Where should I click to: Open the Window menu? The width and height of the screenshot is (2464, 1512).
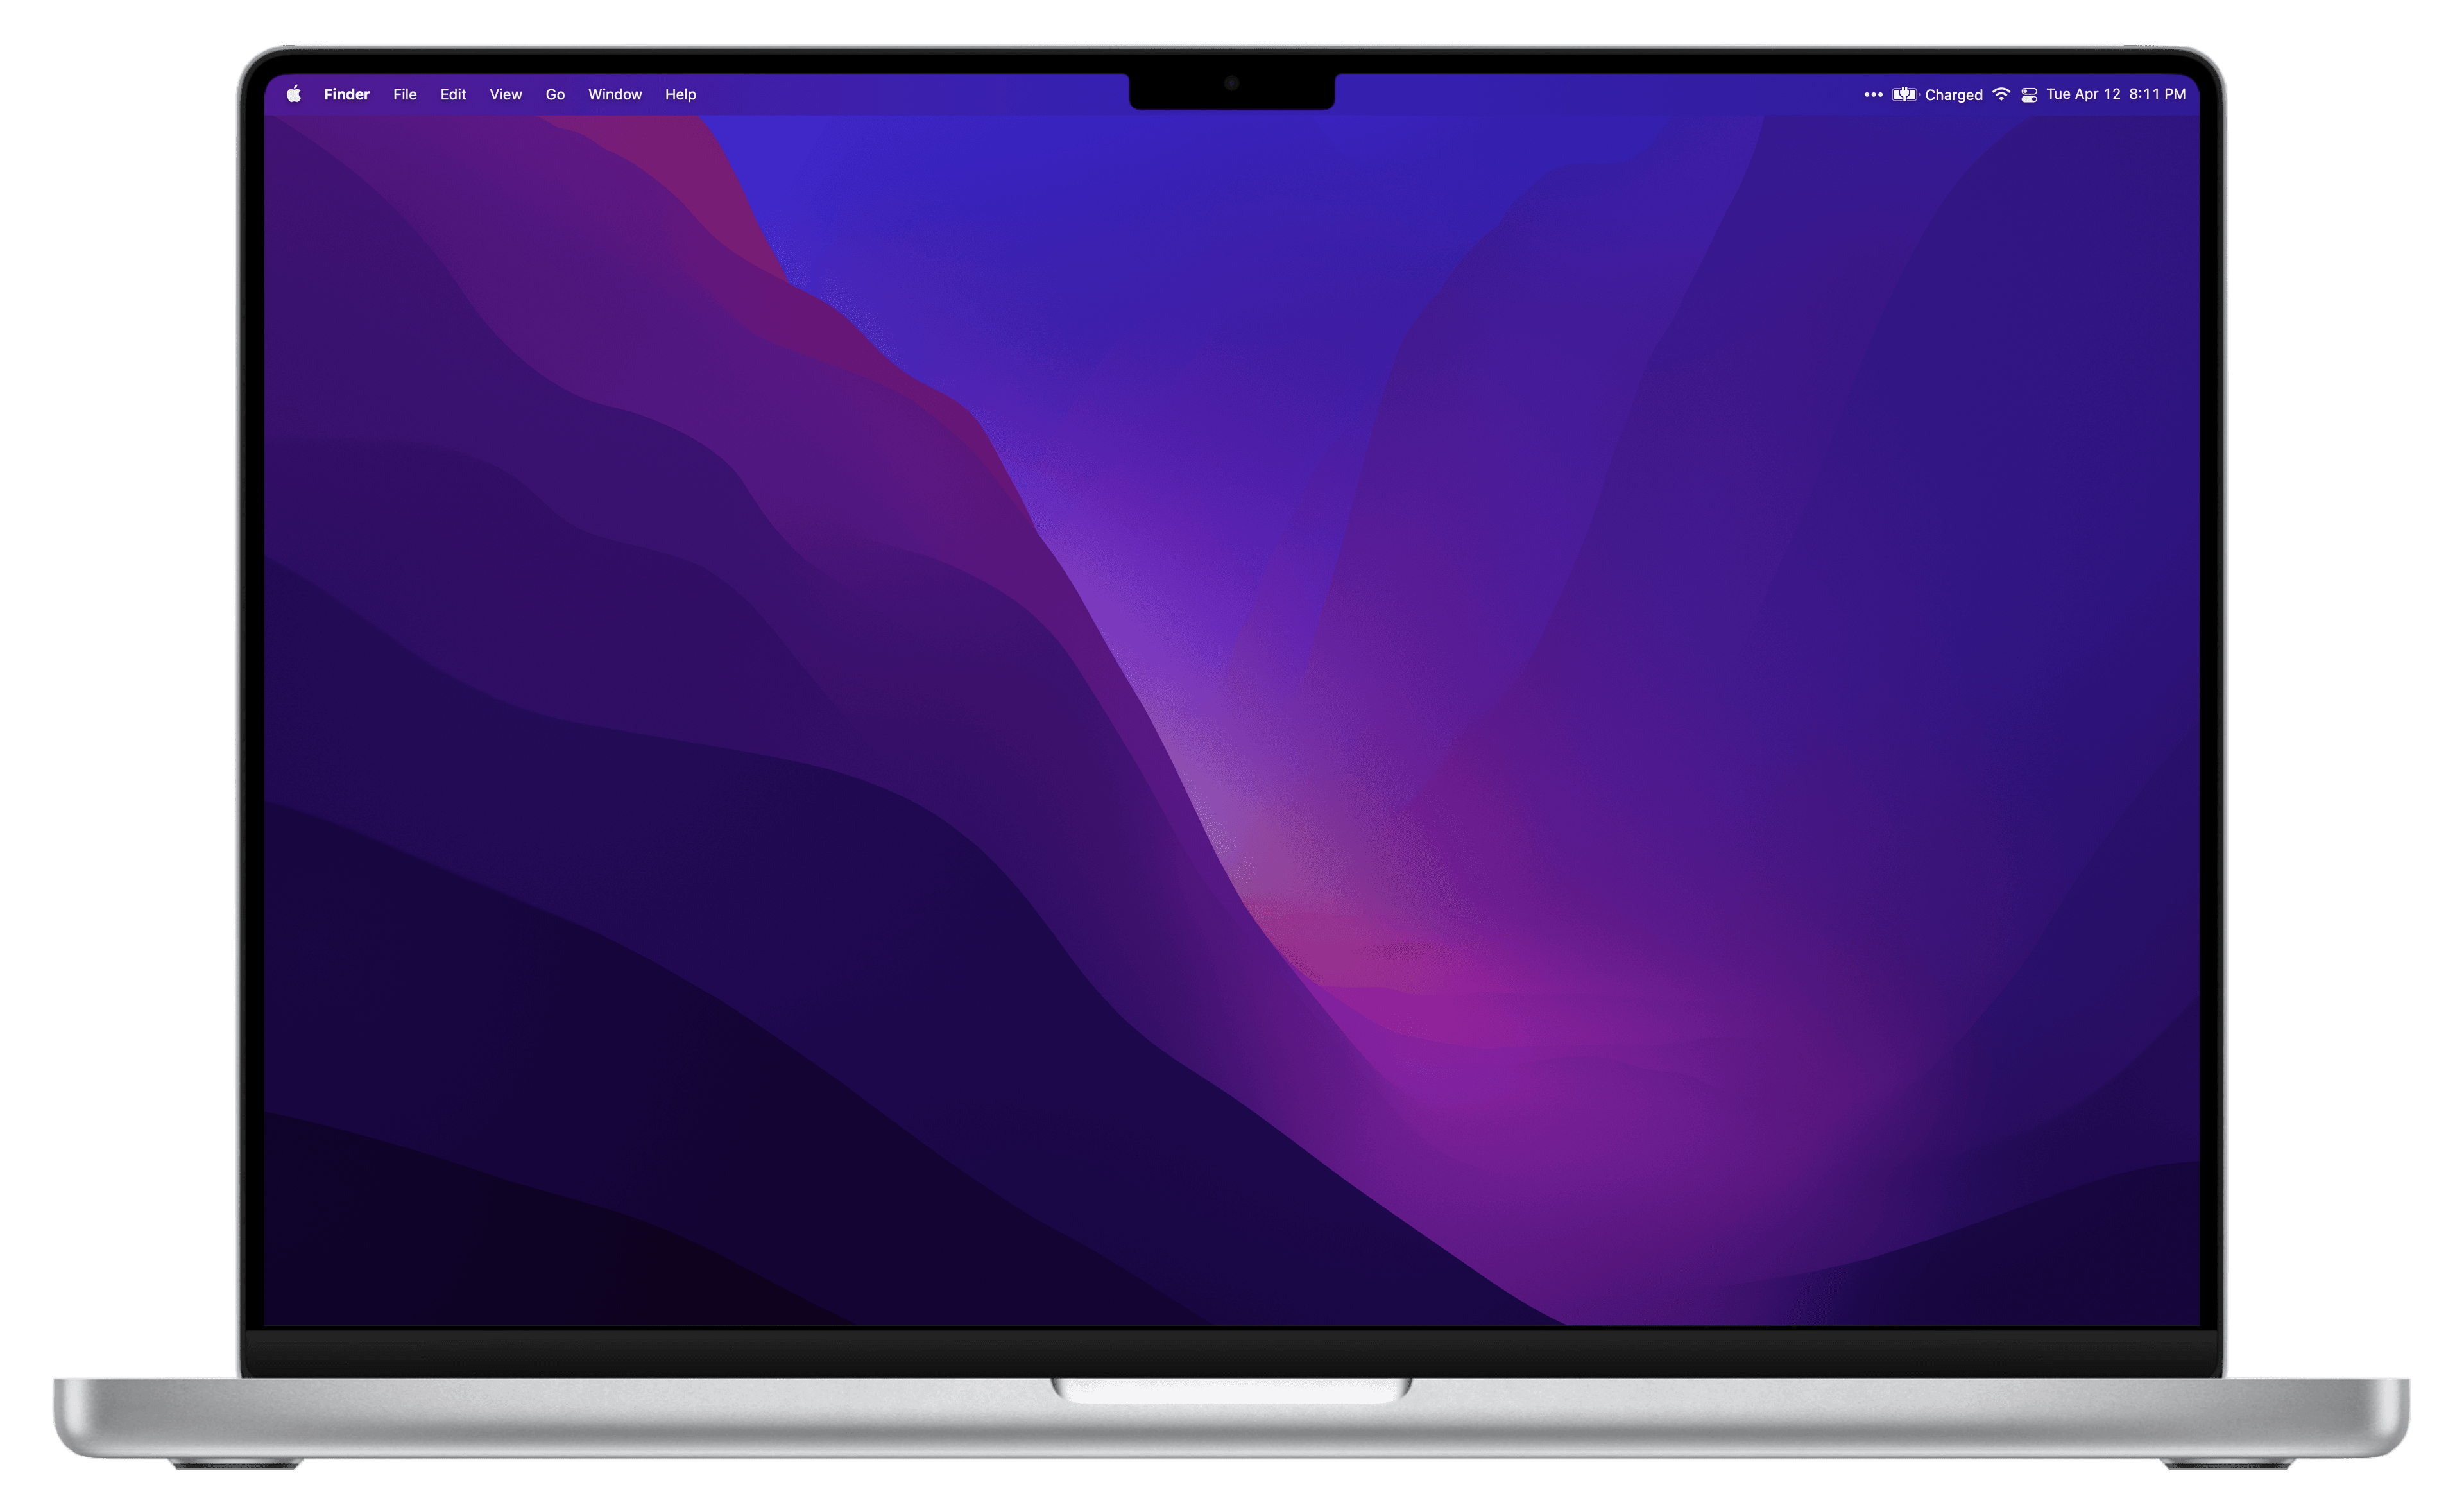point(614,94)
